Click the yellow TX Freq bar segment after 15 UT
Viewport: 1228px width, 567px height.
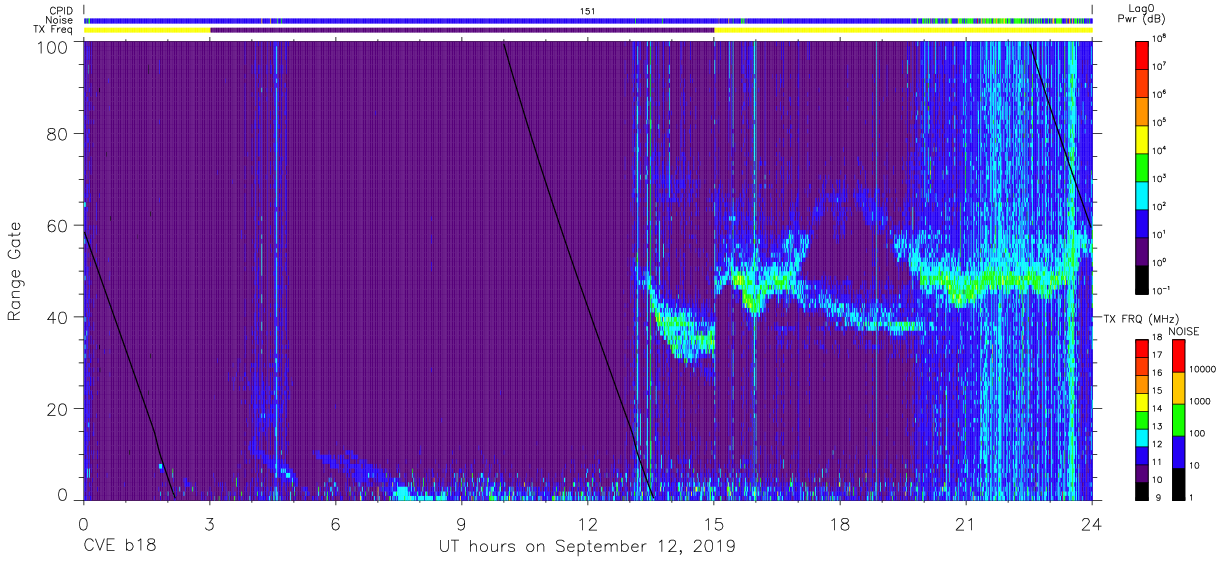[903, 30]
